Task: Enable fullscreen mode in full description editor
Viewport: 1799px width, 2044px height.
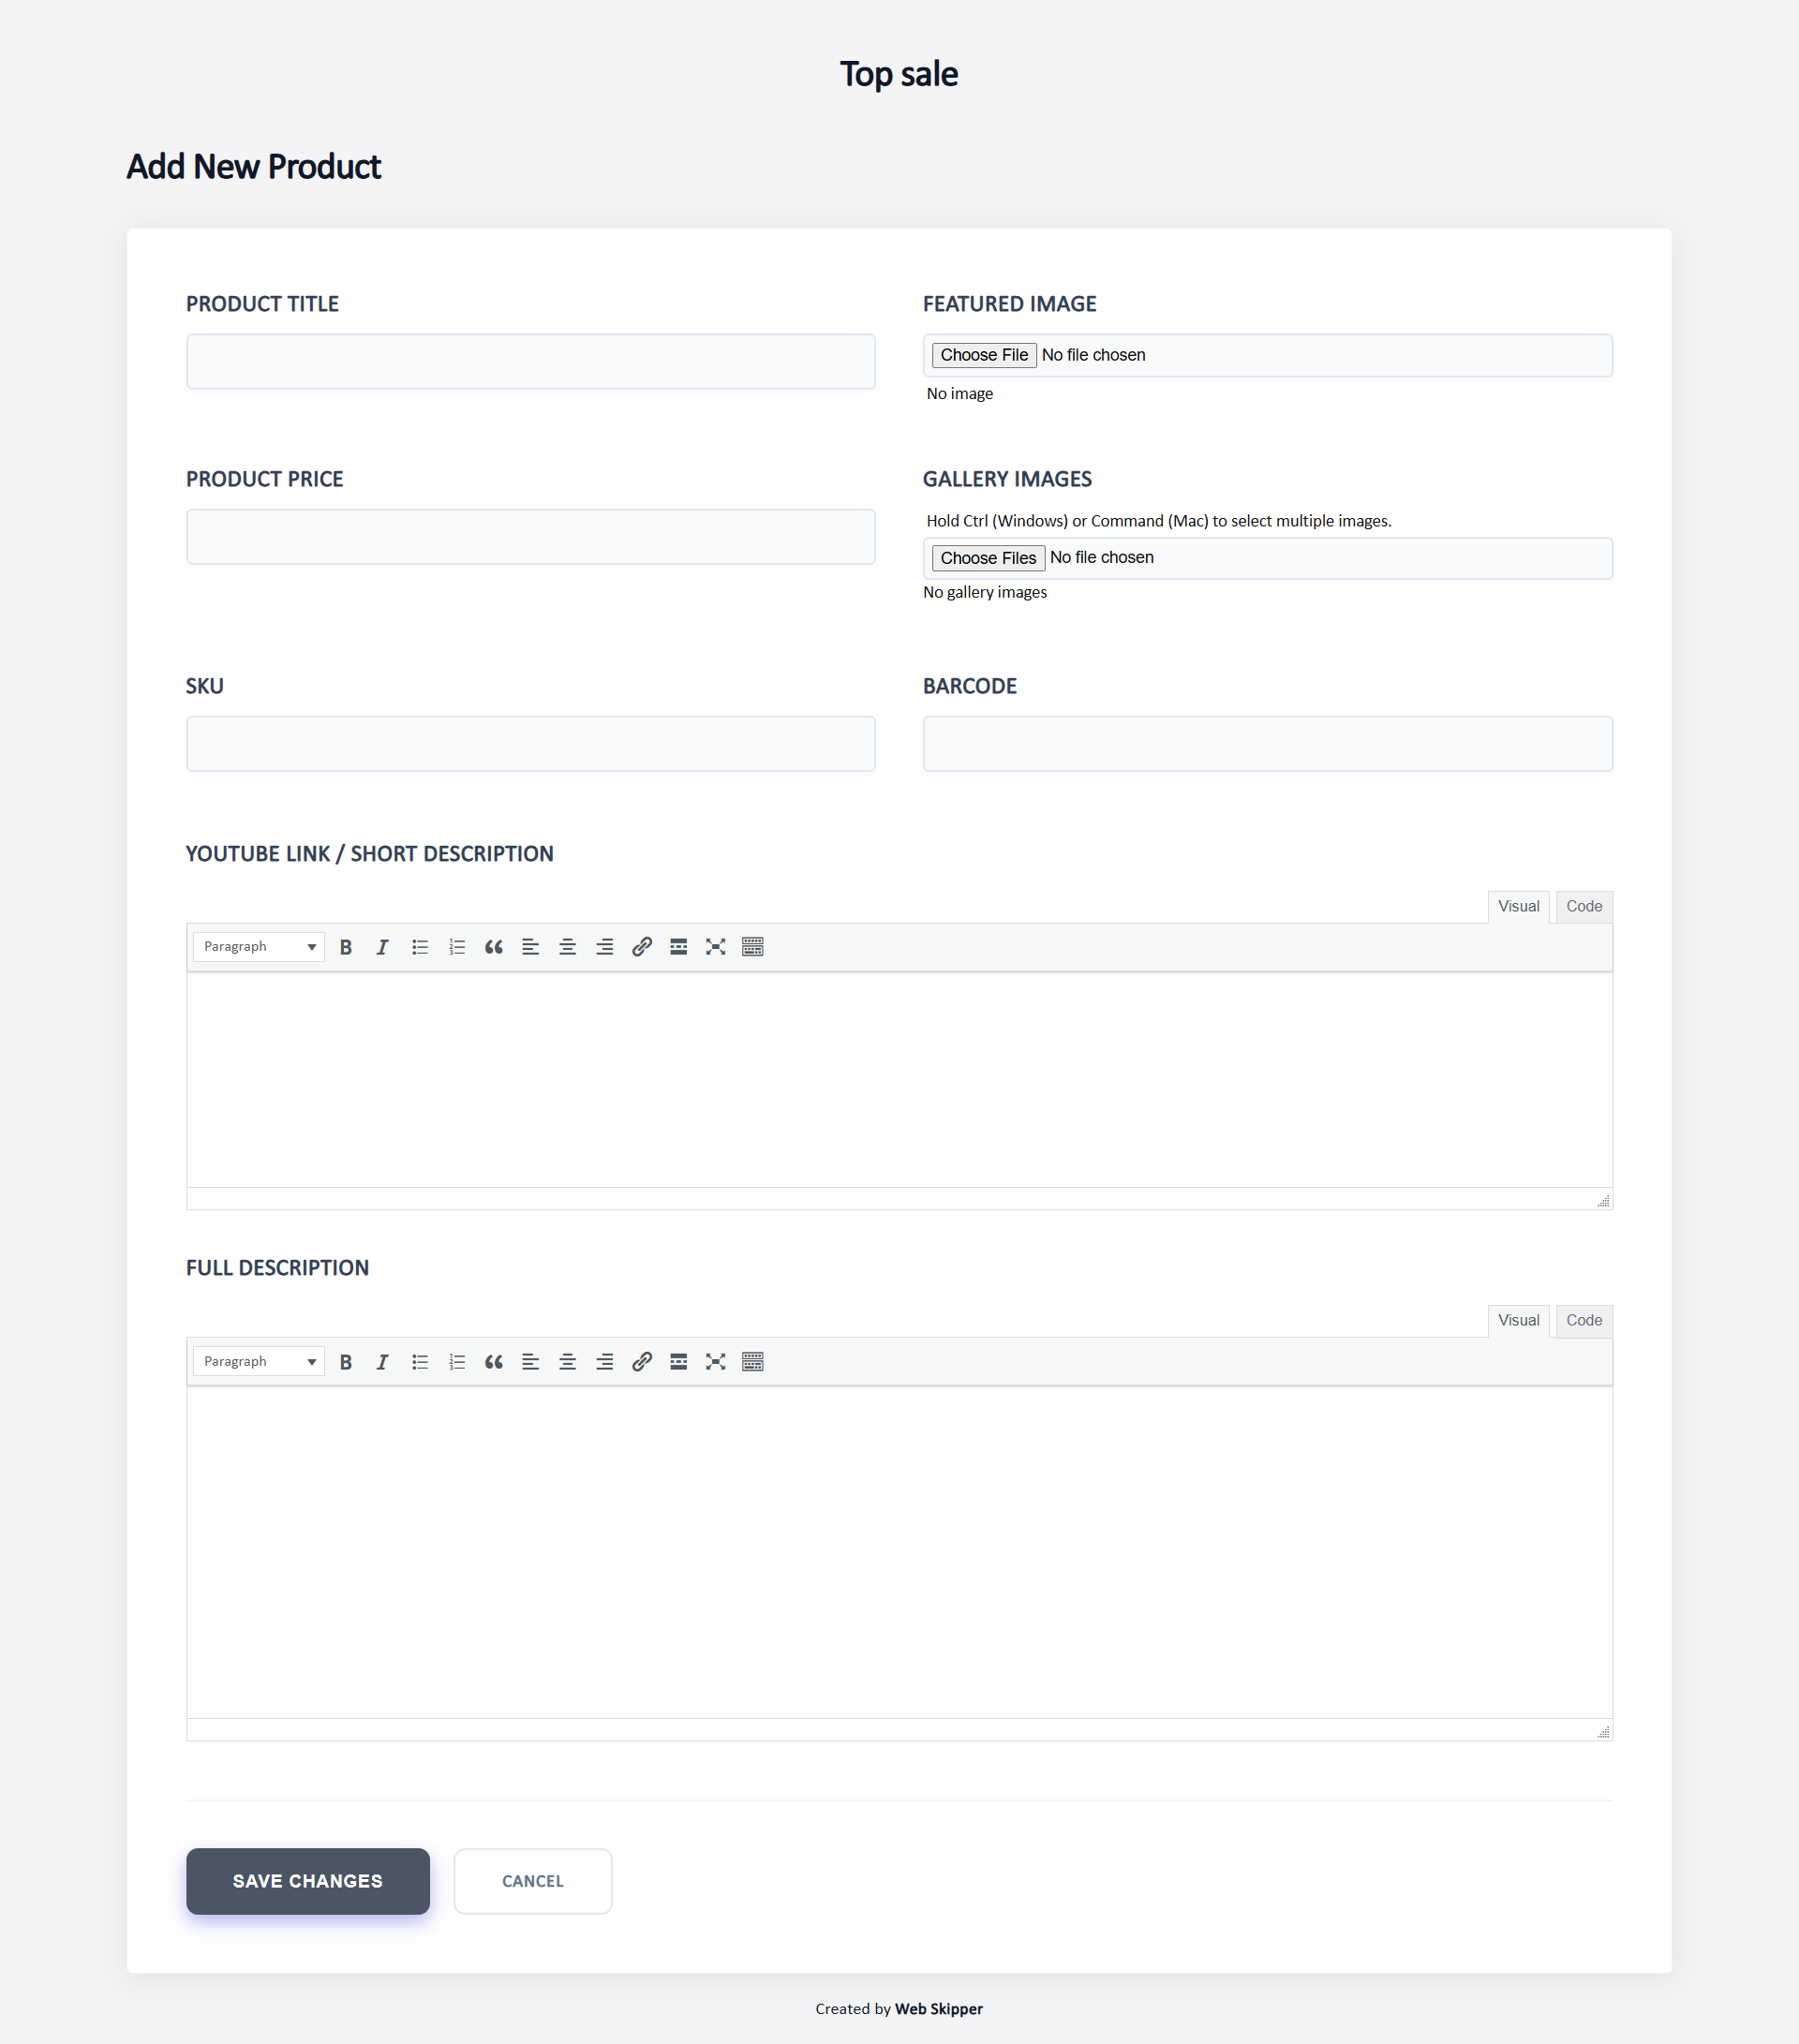Action: click(715, 1361)
